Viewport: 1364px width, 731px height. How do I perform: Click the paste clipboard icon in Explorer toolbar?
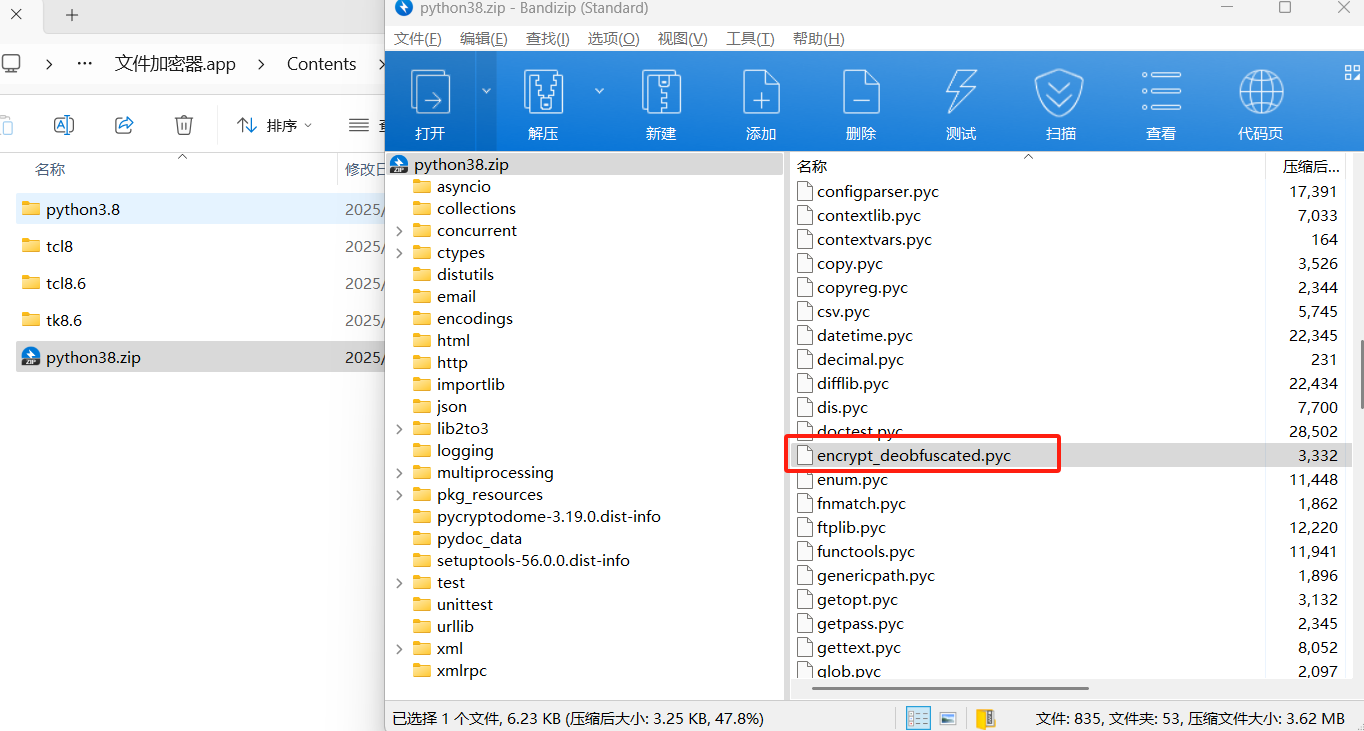(x=6, y=125)
